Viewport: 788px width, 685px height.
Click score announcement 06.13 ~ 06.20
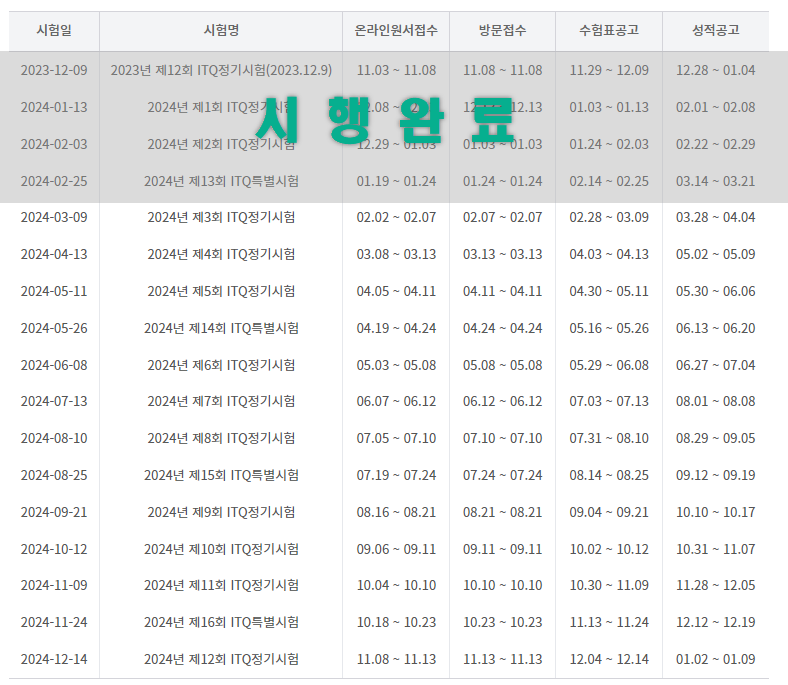pyautogui.click(x=716, y=329)
